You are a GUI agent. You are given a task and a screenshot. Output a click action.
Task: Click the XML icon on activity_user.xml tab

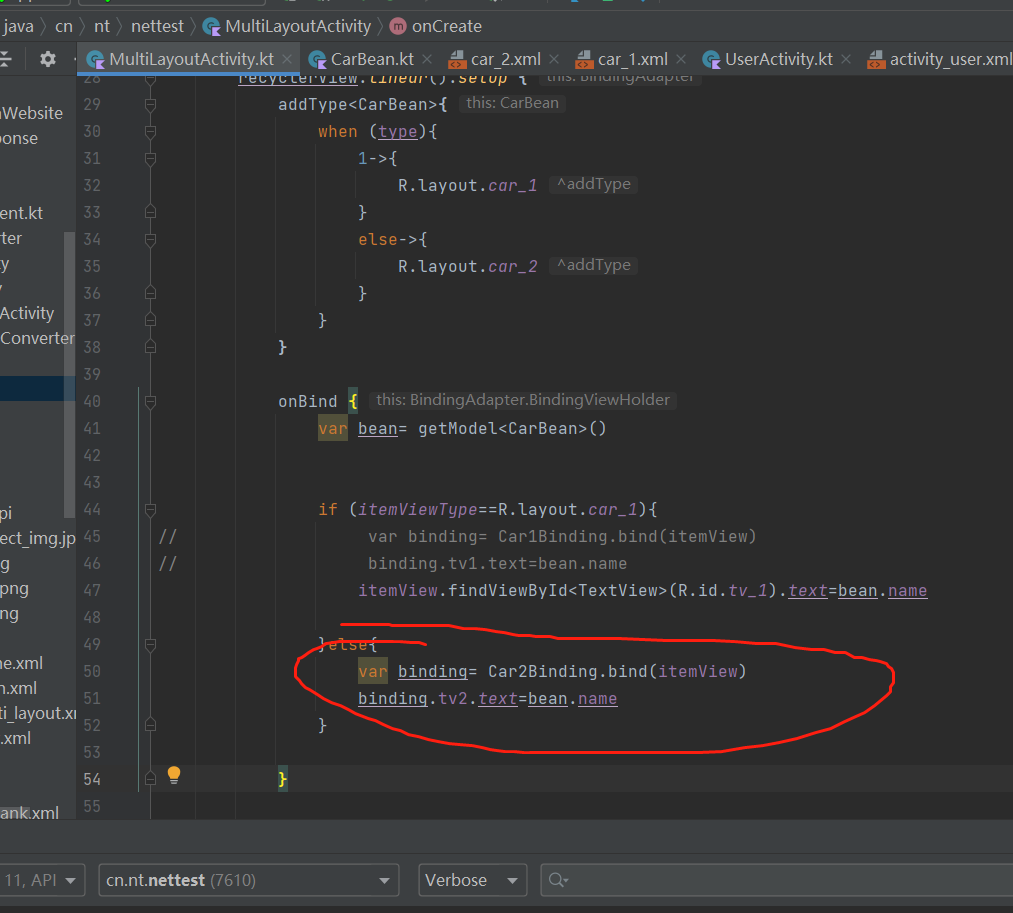(876, 60)
